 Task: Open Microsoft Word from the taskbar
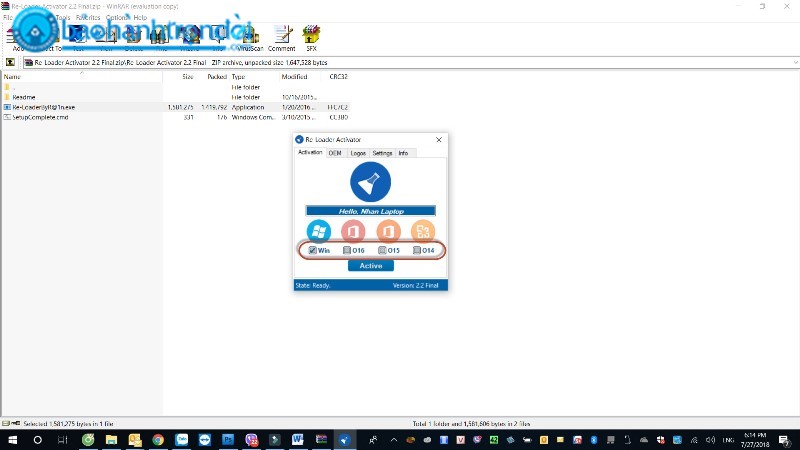click(x=298, y=439)
